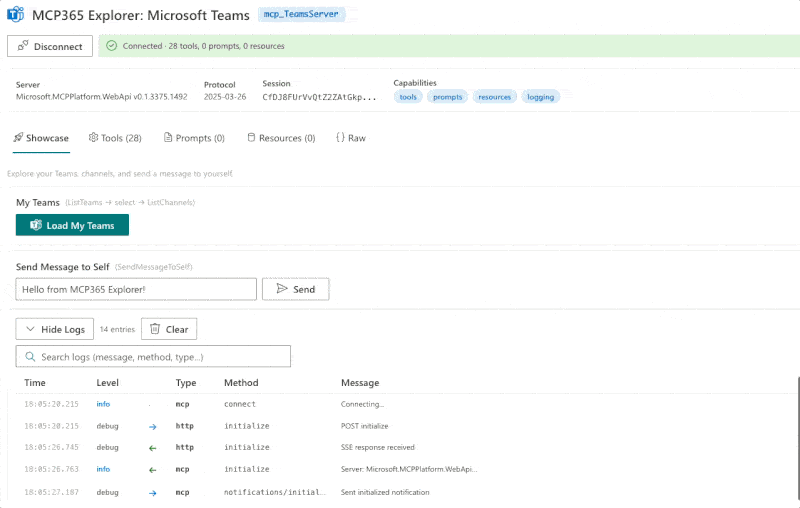Click incoming arrow icon in SSE response row
The height and width of the screenshot is (508, 800).
[153, 448]
